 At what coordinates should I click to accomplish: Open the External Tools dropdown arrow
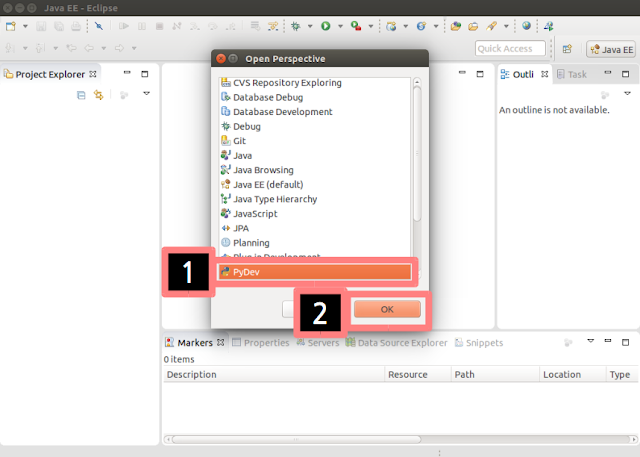click(x=371, y=27)
